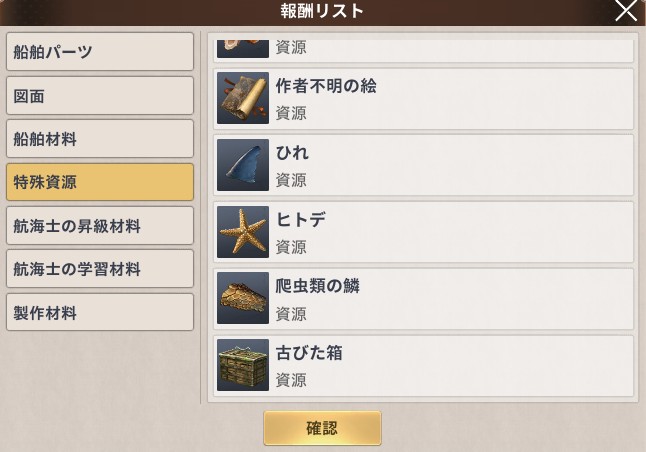Switch to the 図面 category

(100, 96)
